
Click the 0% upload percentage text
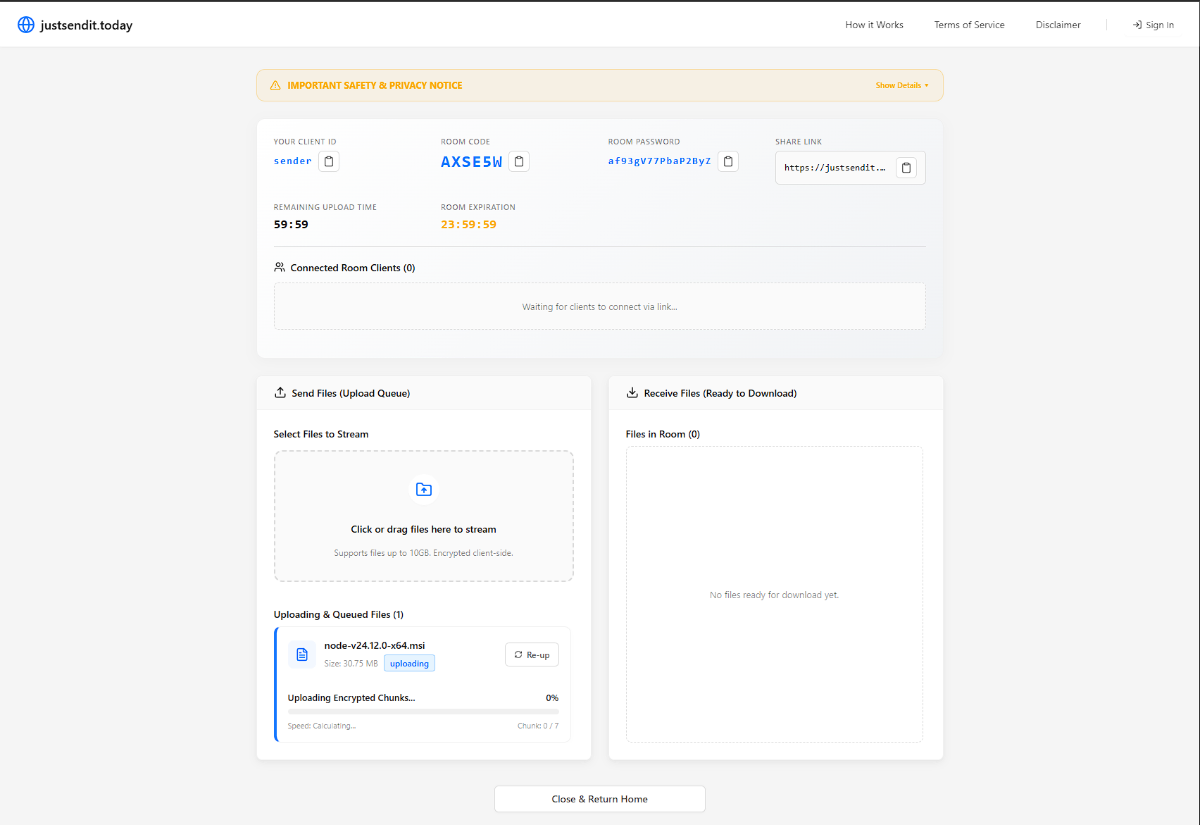click(552, 697)
